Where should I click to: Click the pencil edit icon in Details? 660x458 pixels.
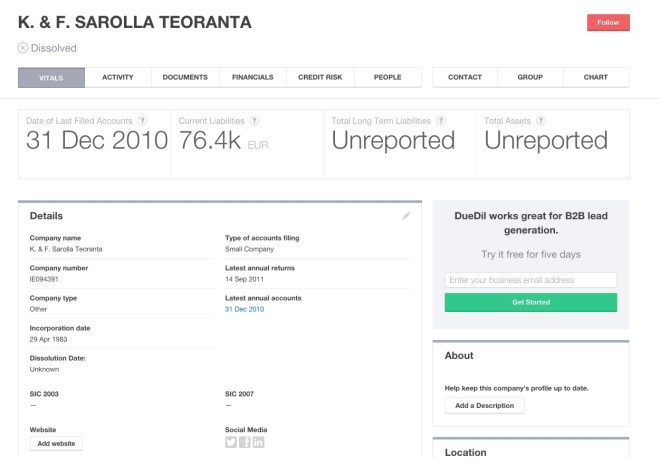[x=406, y=215]
